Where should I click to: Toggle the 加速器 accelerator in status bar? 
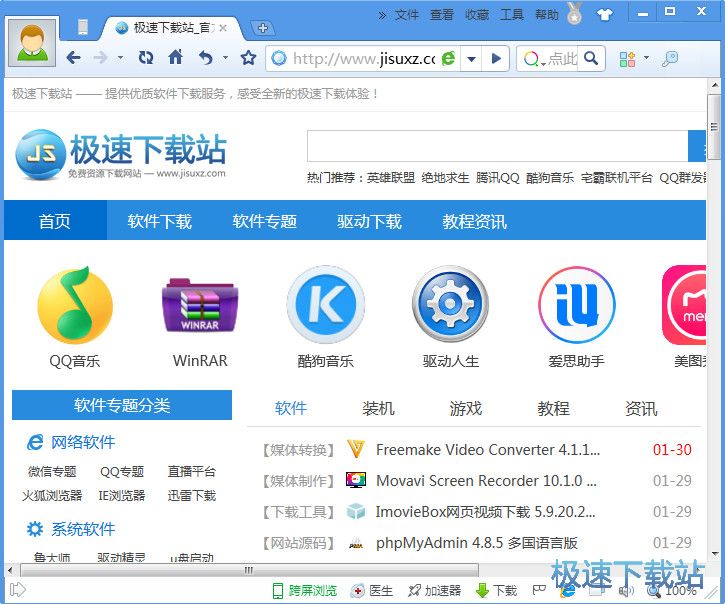(434, 591)
